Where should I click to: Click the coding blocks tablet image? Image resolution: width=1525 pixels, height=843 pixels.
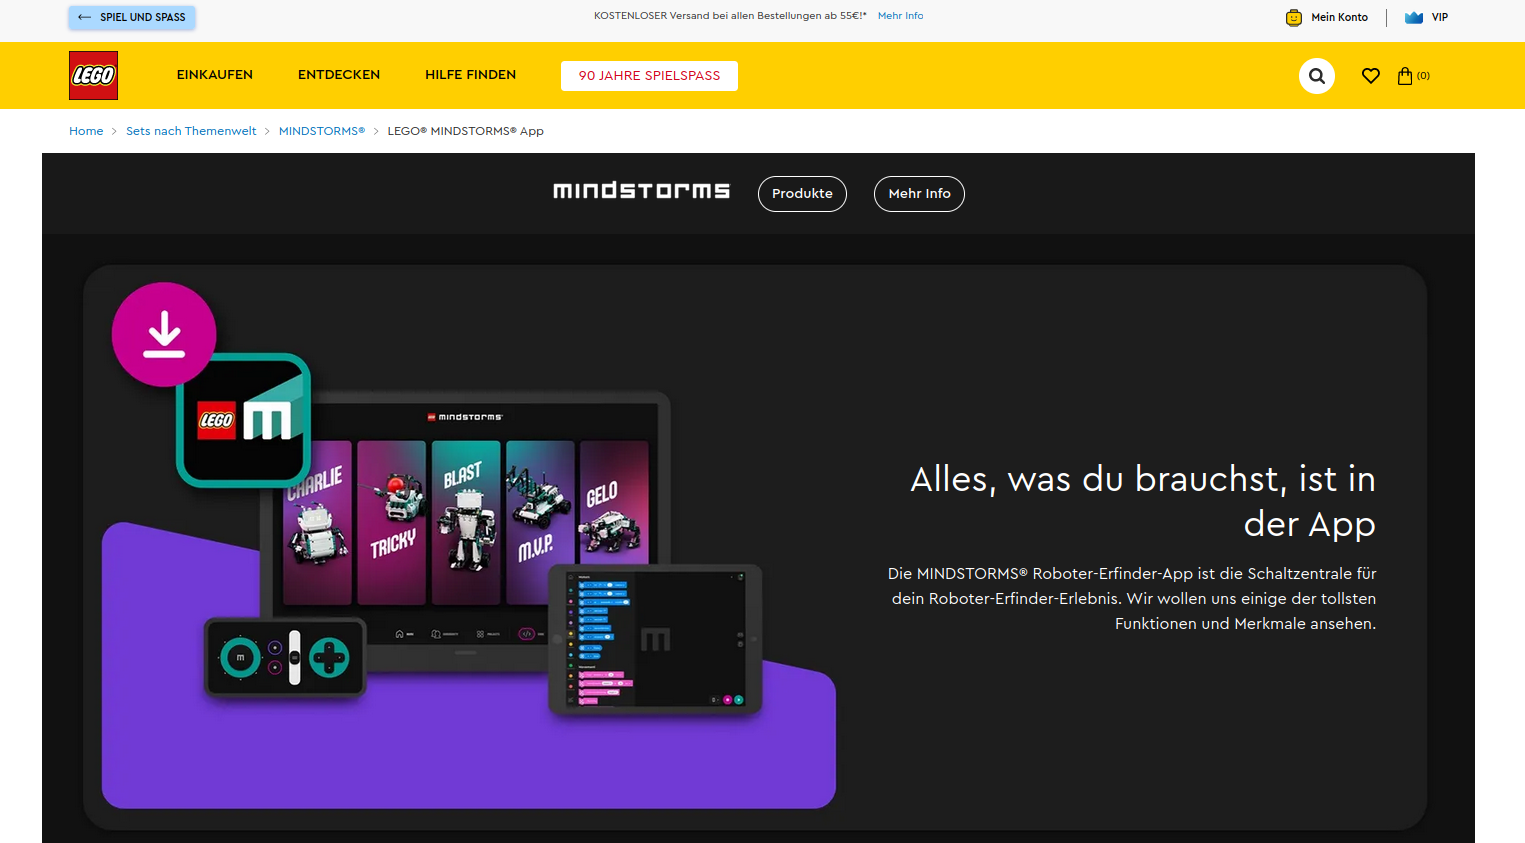[x=656, y=640]
